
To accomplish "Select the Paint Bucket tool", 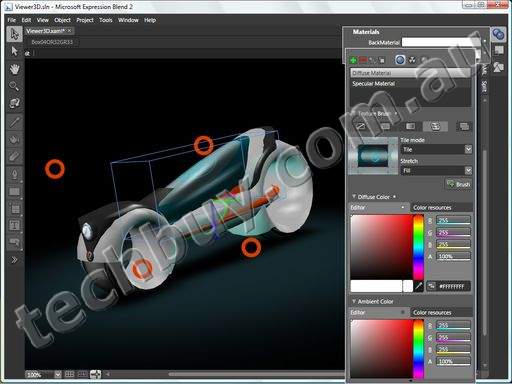I will pos(14,139).
